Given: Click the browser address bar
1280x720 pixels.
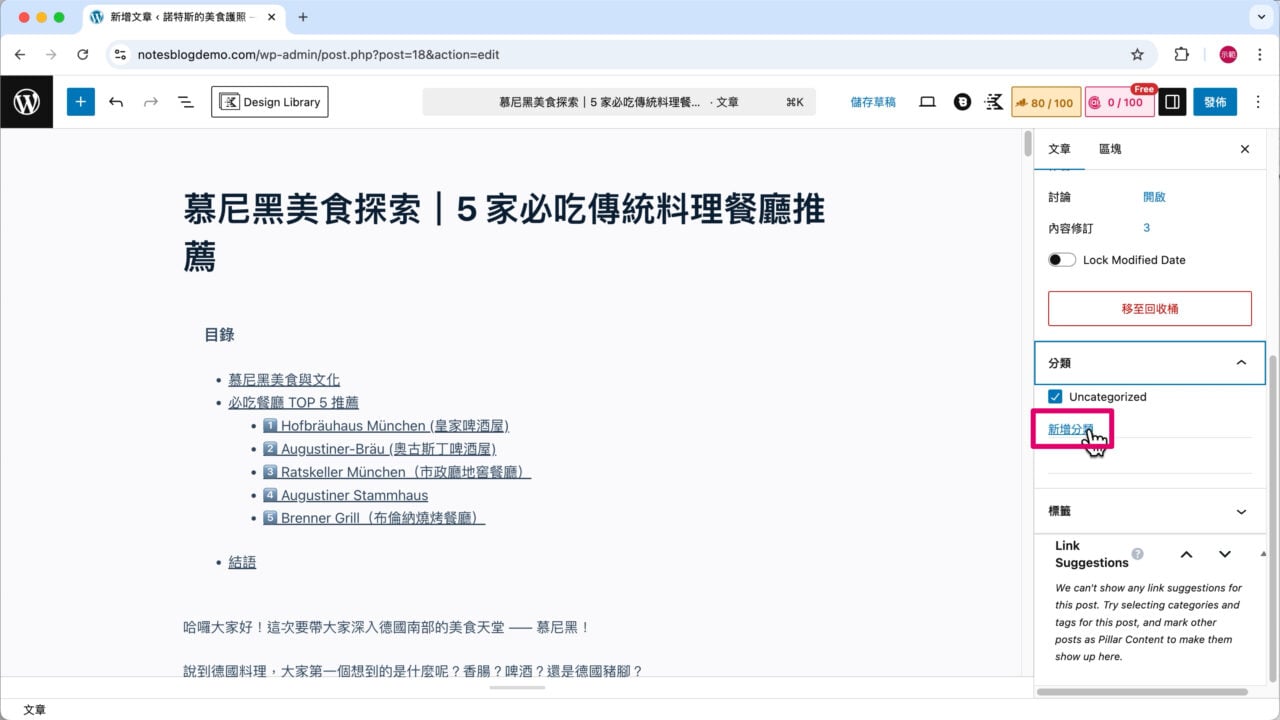Looking at the screenshot, I should [400, 55].
